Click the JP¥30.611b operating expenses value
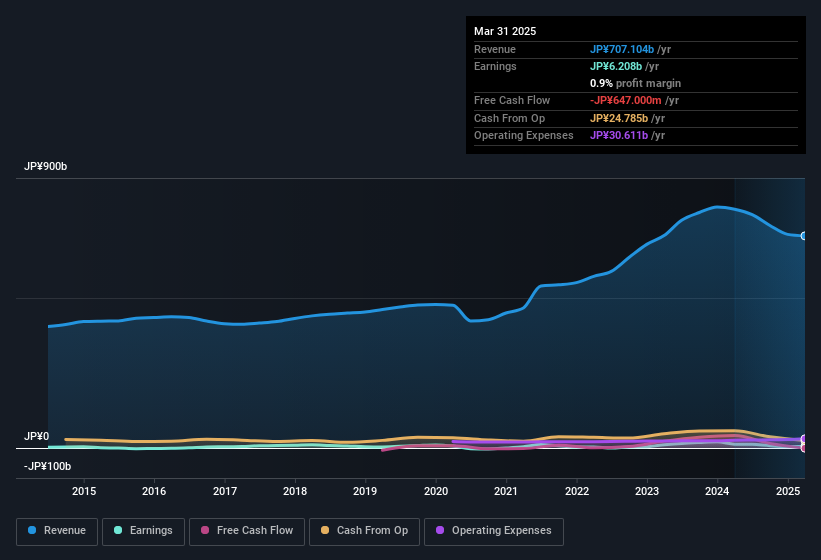 click(619, 135)
